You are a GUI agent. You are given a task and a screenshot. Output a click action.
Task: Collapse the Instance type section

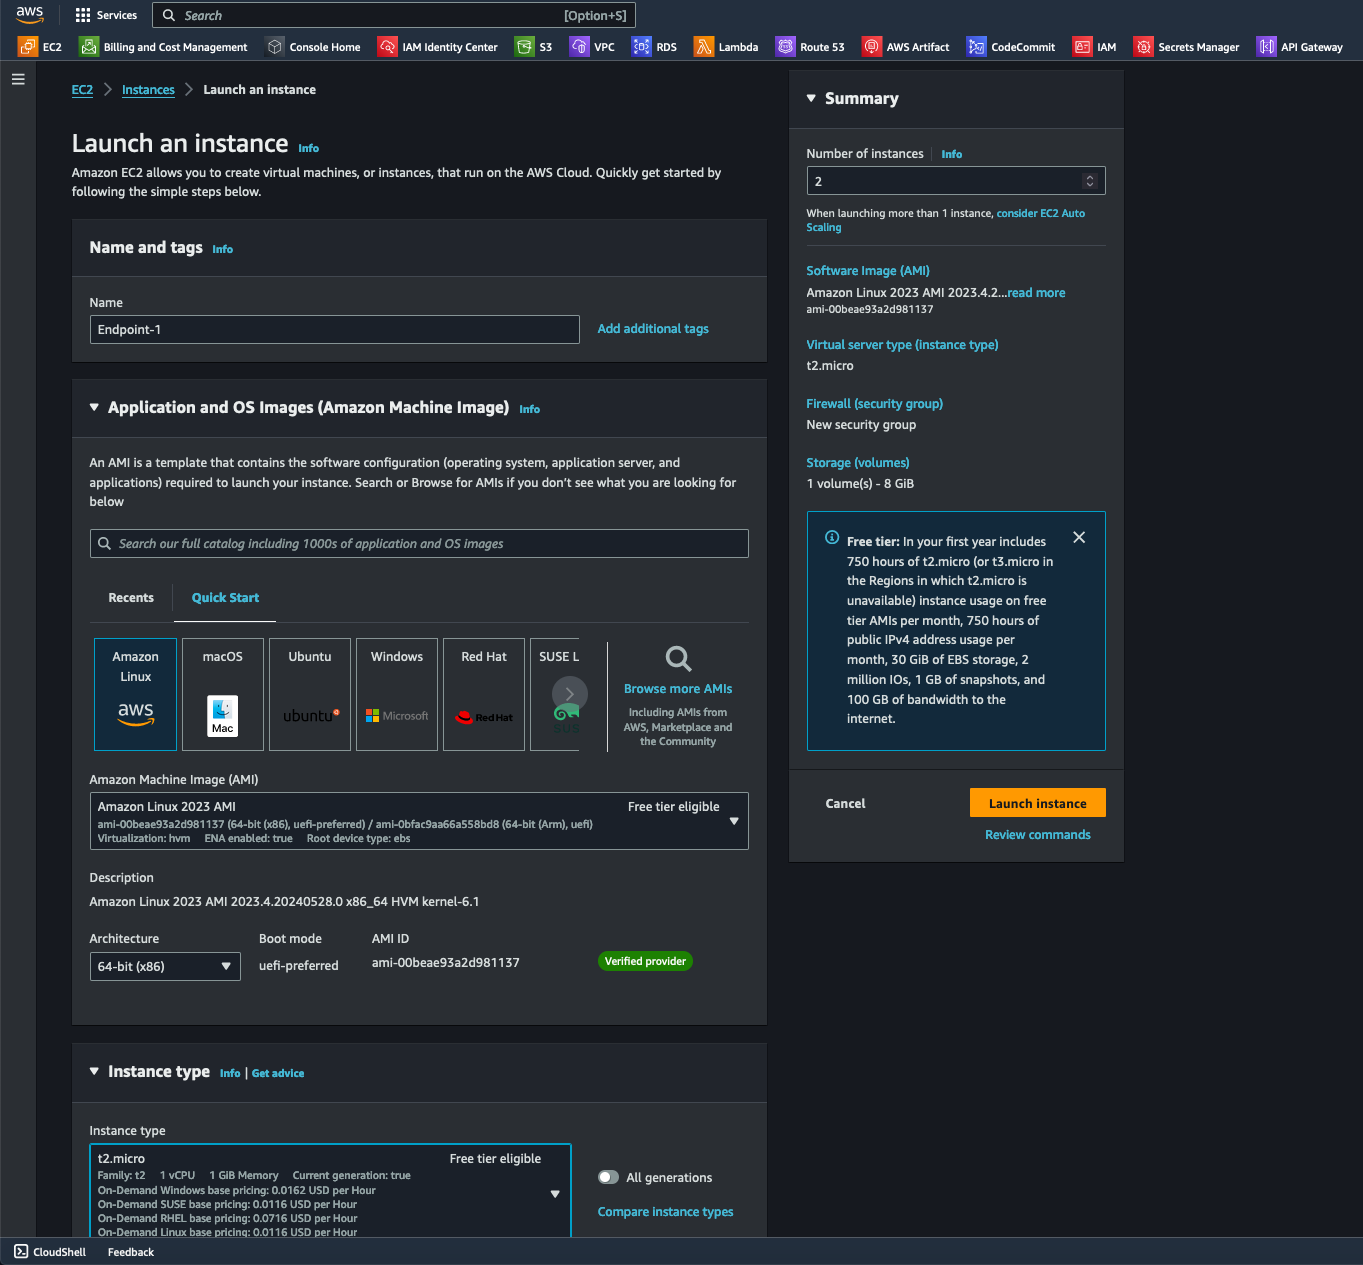[x=94, y=1071]
